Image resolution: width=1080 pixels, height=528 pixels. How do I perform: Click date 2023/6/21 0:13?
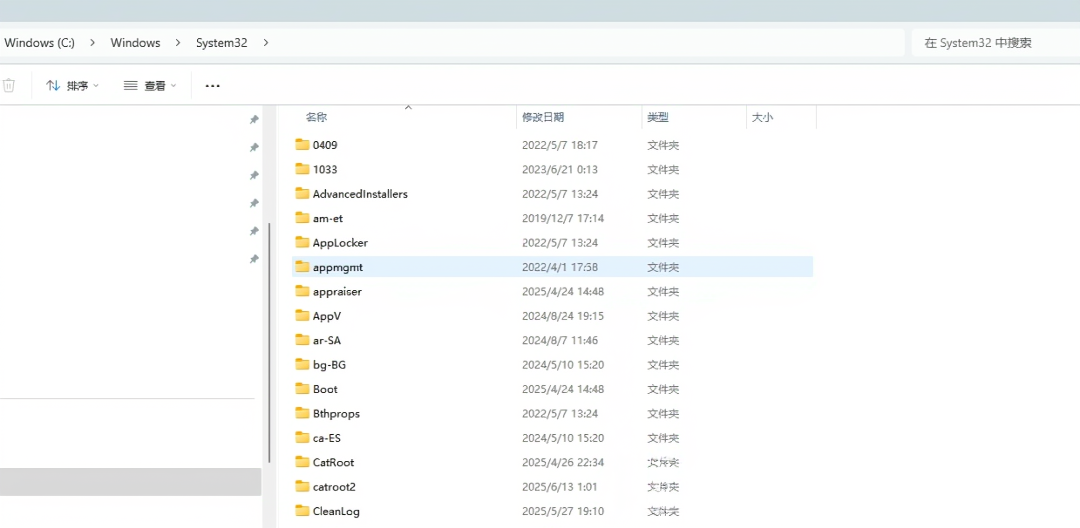(x=560, y=169)
